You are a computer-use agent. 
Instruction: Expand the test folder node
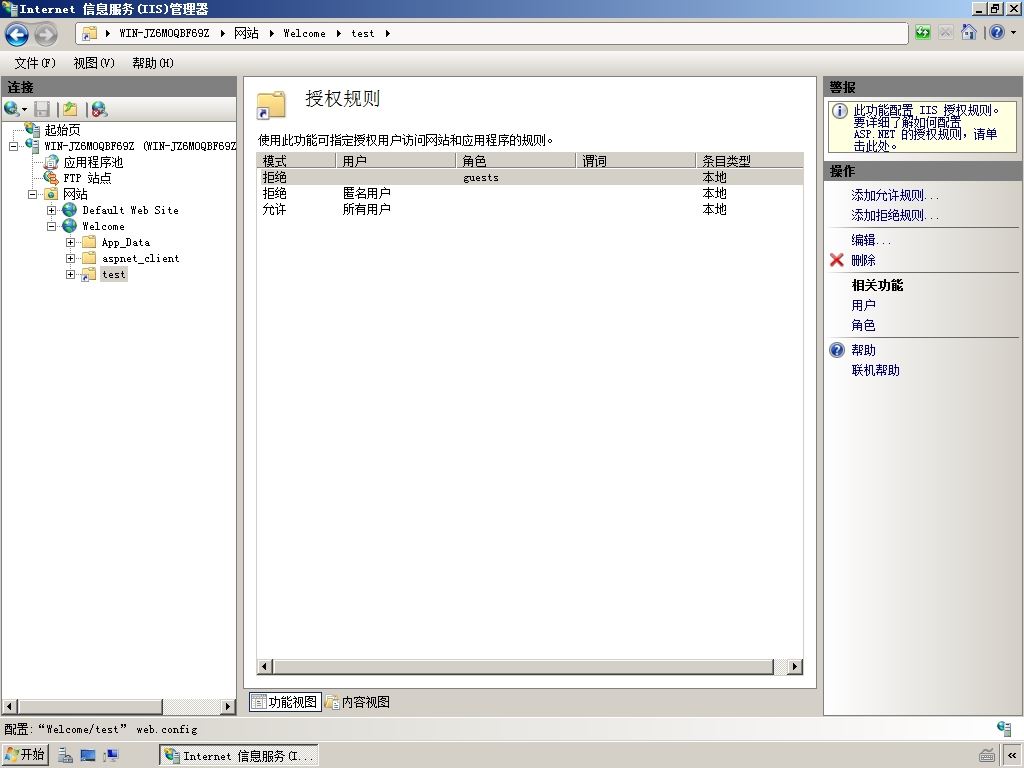pyautogui.click(x=70, y=274)
